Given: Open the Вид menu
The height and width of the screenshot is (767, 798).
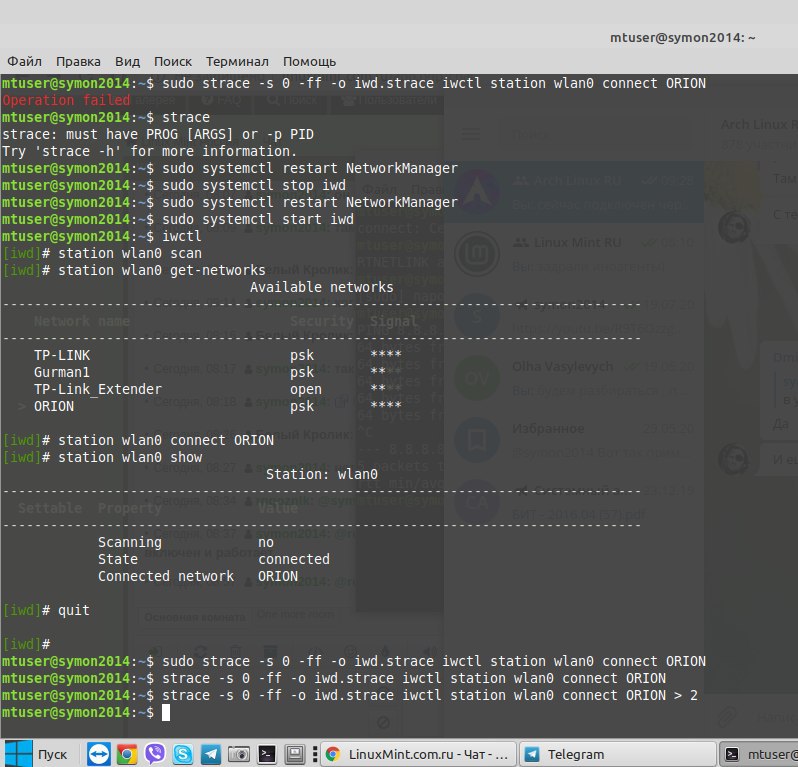Looking at the screenshot, I should (x=127, y=61).
